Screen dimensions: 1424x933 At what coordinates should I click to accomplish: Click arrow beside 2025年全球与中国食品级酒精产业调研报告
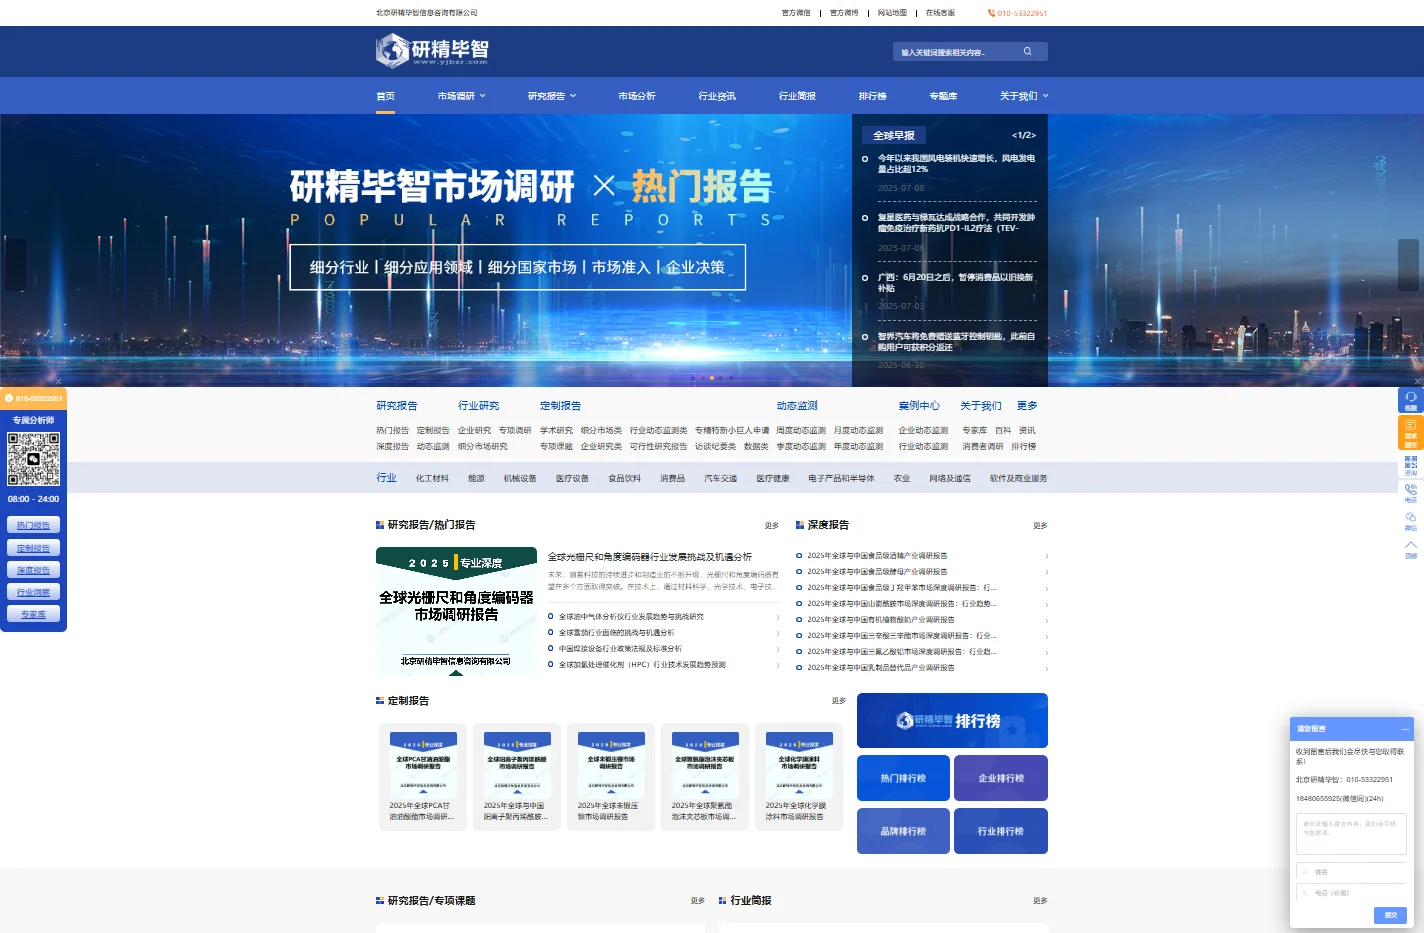coord(1046,556)
